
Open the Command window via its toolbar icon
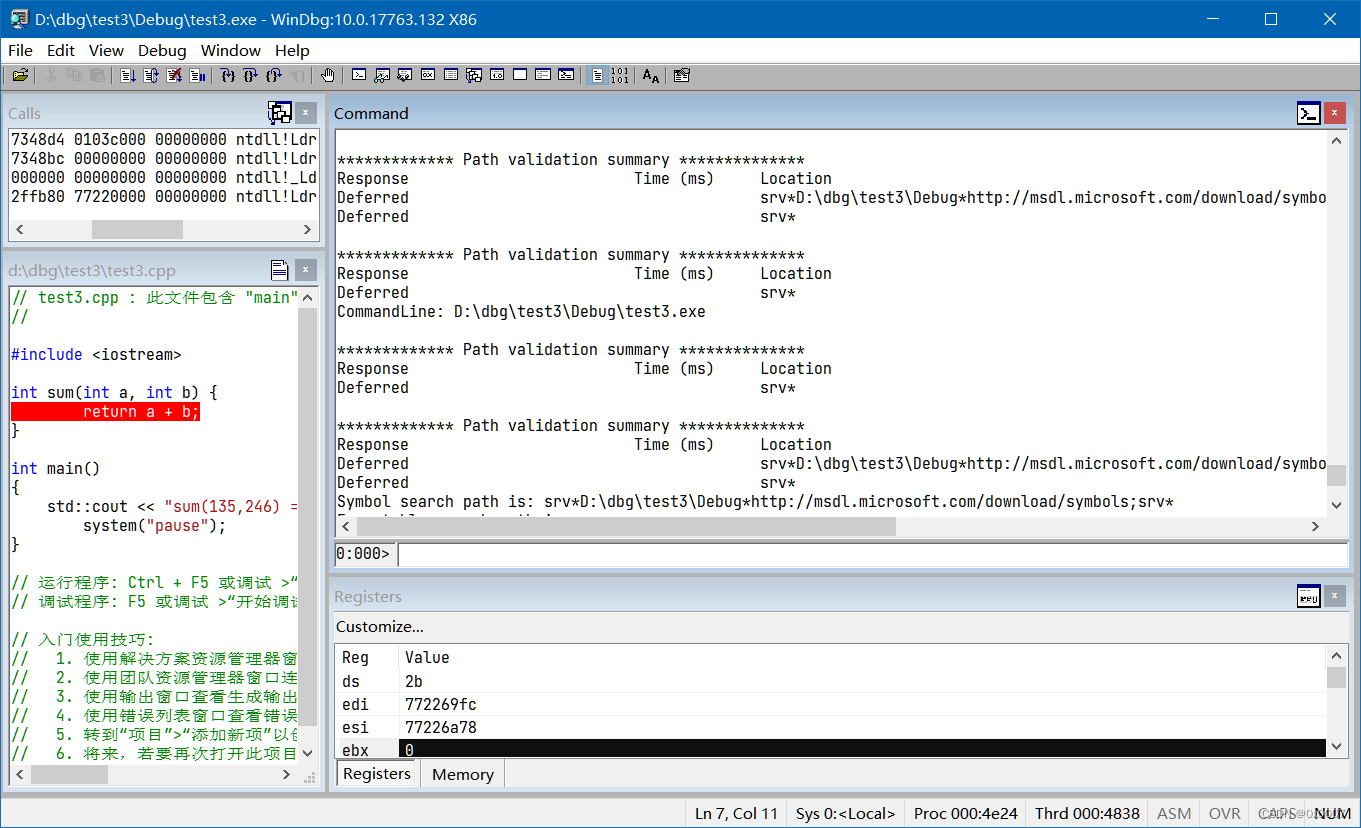click(x=359, y=75)
